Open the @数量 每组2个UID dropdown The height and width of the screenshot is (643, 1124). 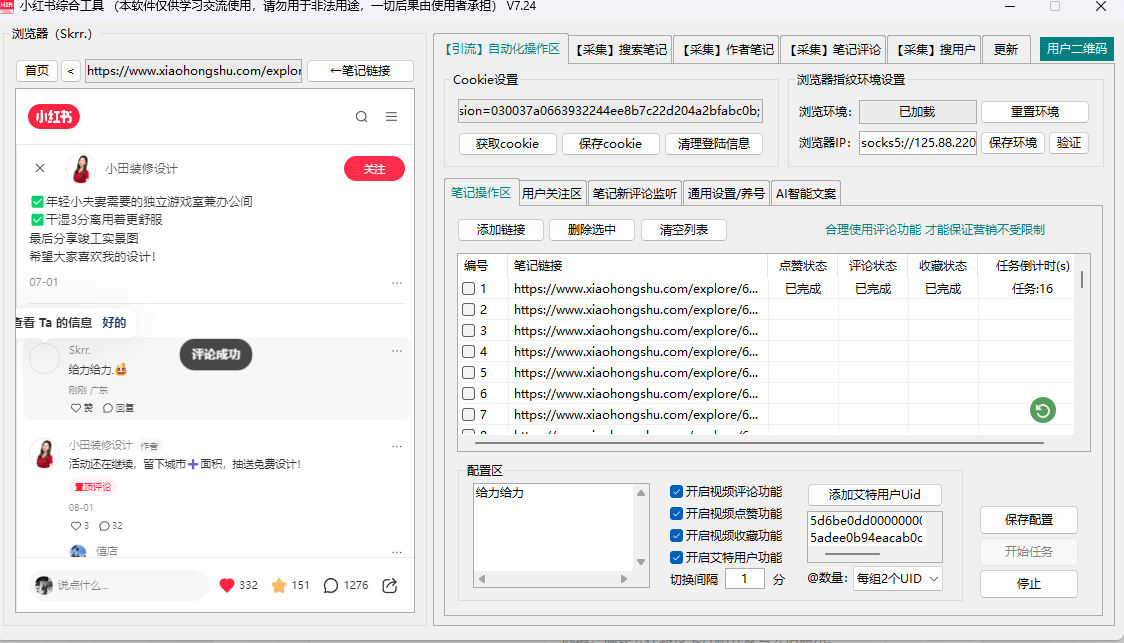click(x=897, y=579)
